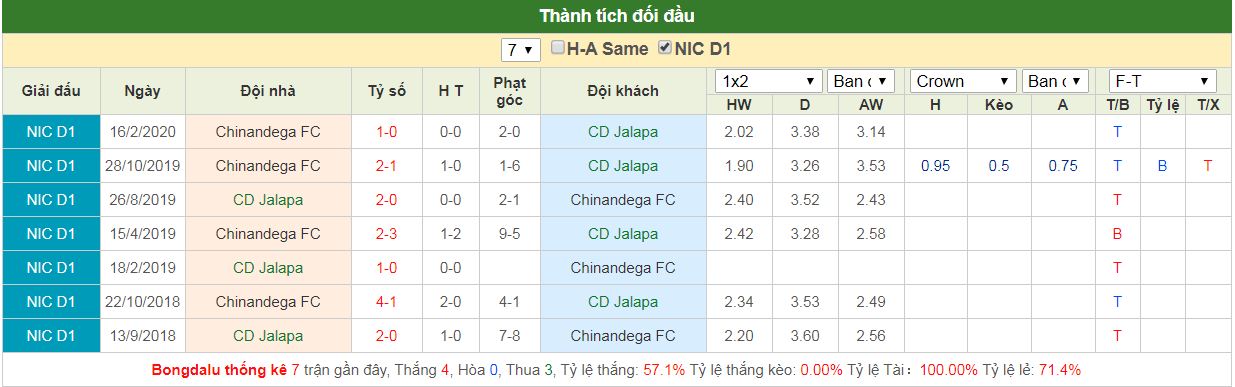Click Chinandega FC away team on 18/2/2019
This screenshot has height=387, width=1235.
point(623,268)
